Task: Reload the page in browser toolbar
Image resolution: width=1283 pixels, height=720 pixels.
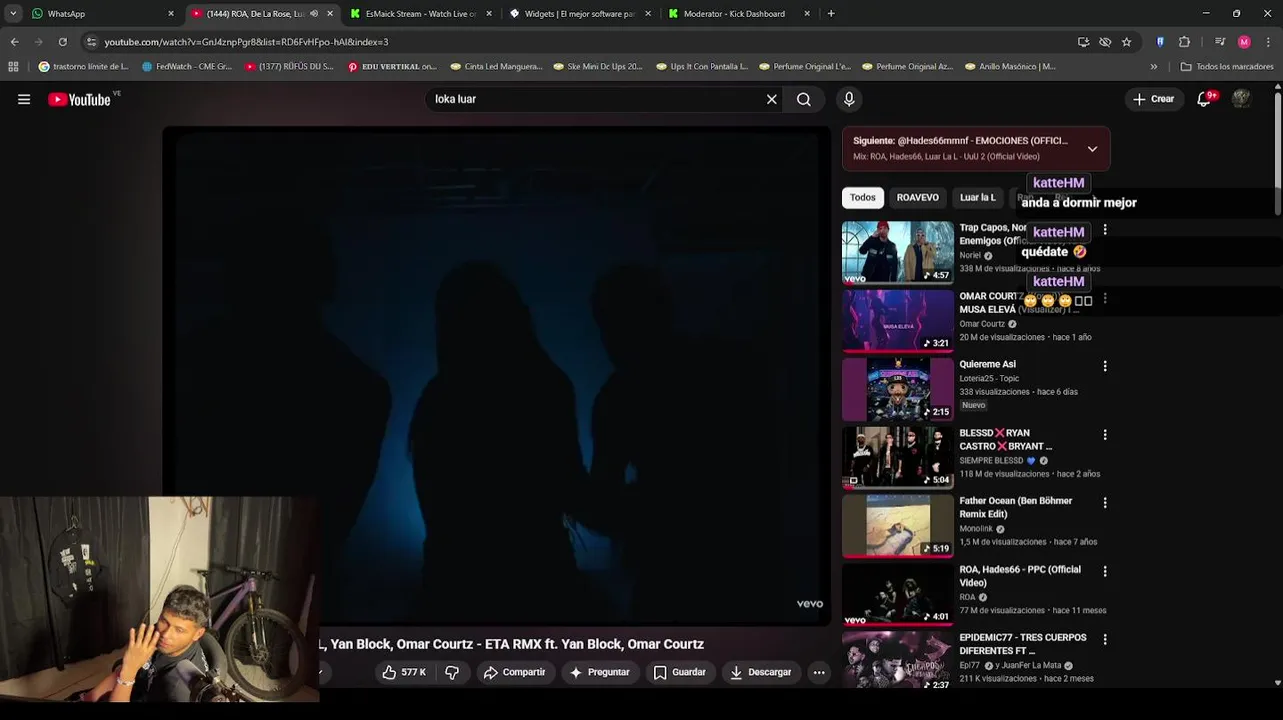Action: point(62,42)
